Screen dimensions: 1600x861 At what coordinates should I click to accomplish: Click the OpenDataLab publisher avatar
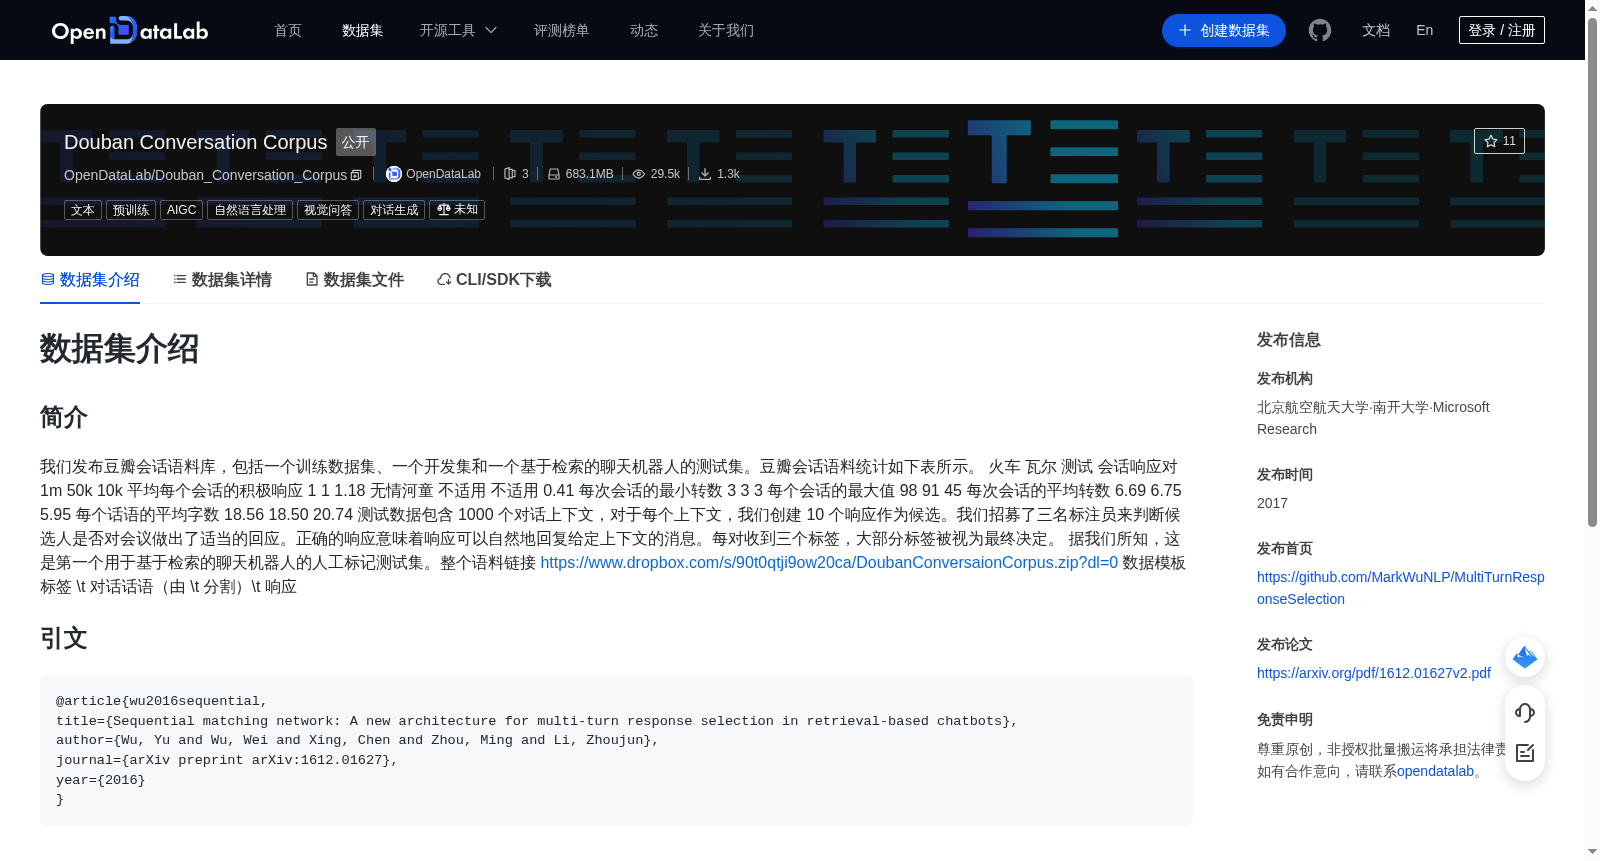tap(394, 174)
